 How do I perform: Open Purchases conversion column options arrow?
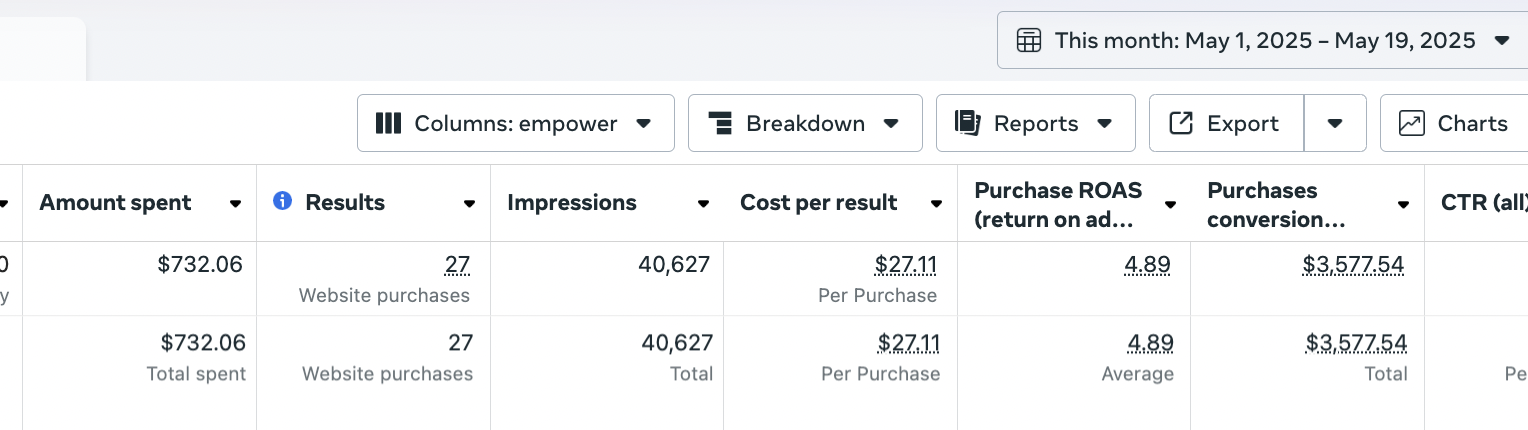(x=1403, y=204)
